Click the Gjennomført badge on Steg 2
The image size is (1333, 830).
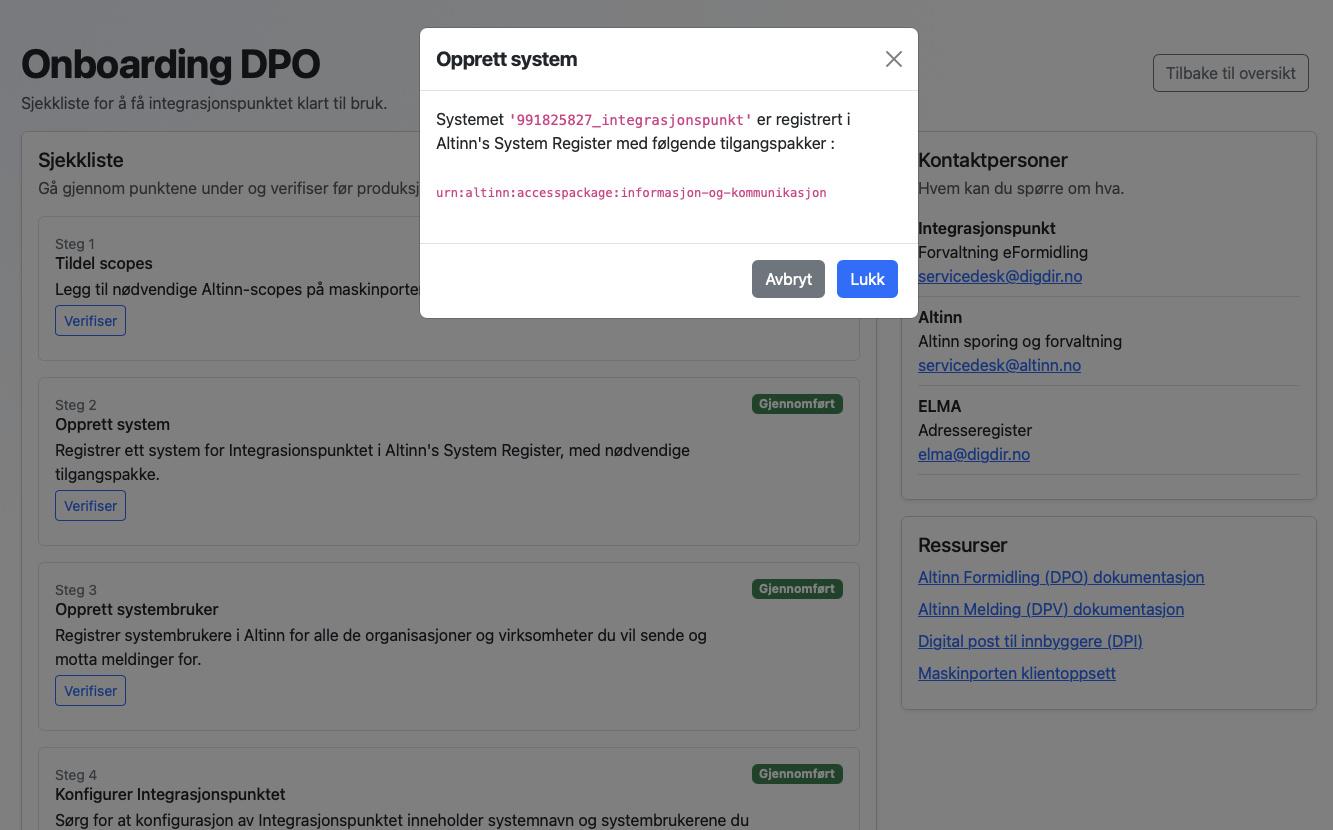pyautogui.click(x=797, y=404)
